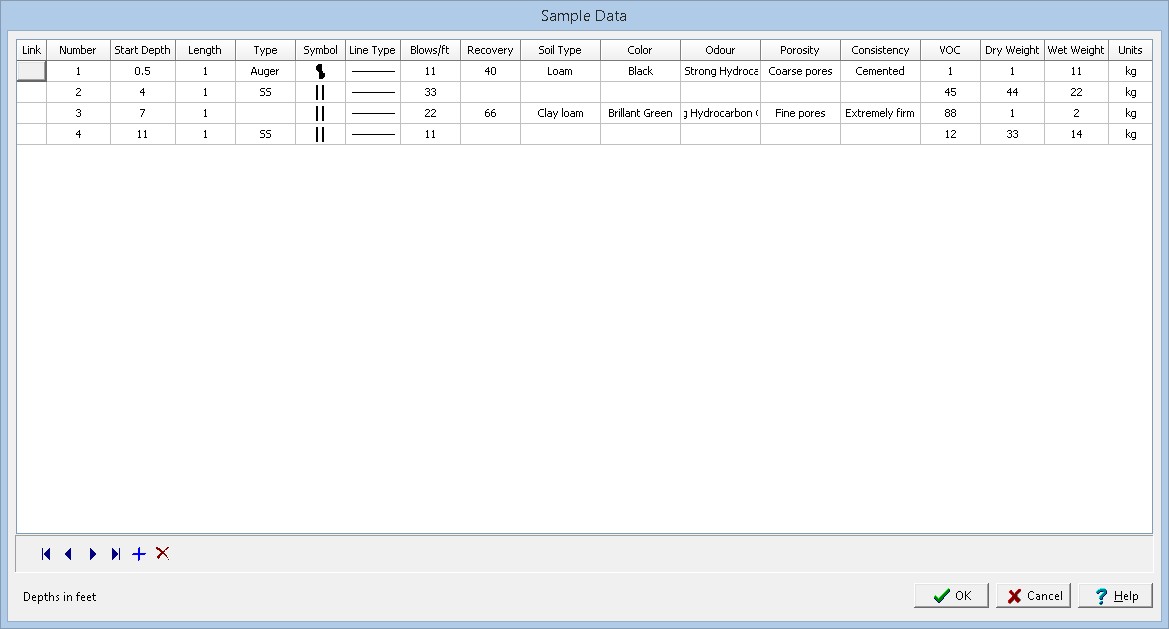
Task: Click the Start Depth column header
Action: coord(142,50)
